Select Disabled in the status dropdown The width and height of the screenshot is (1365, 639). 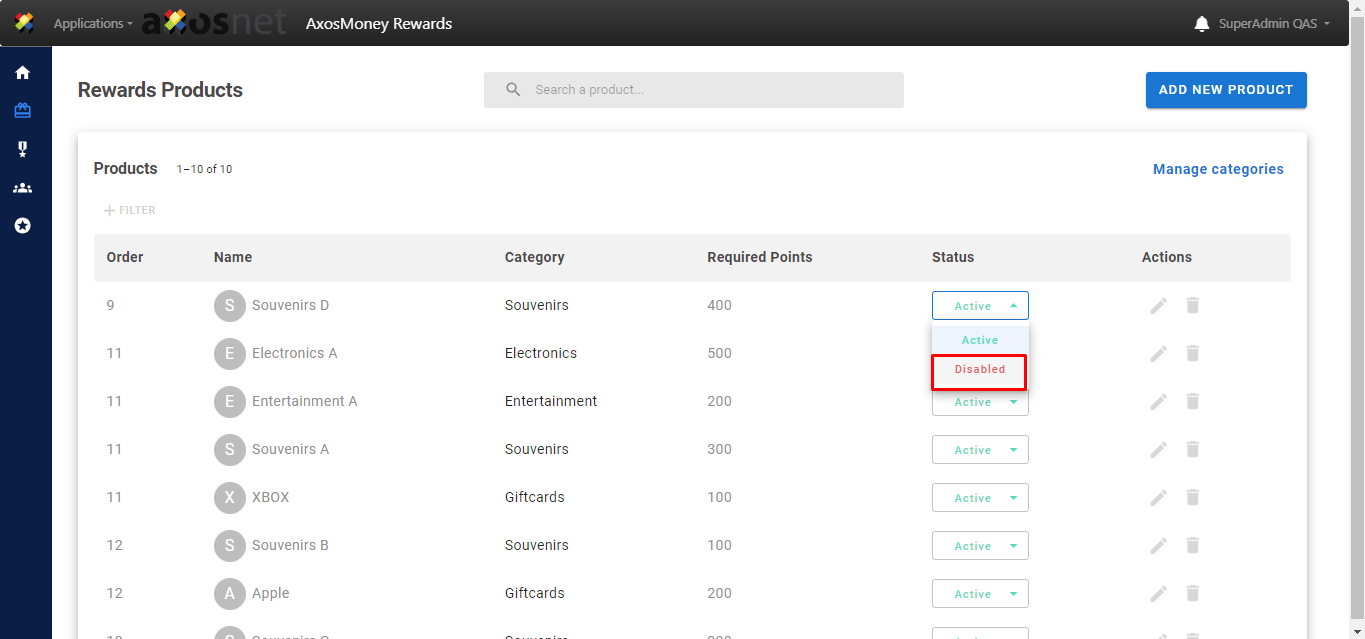coord(979,370)
